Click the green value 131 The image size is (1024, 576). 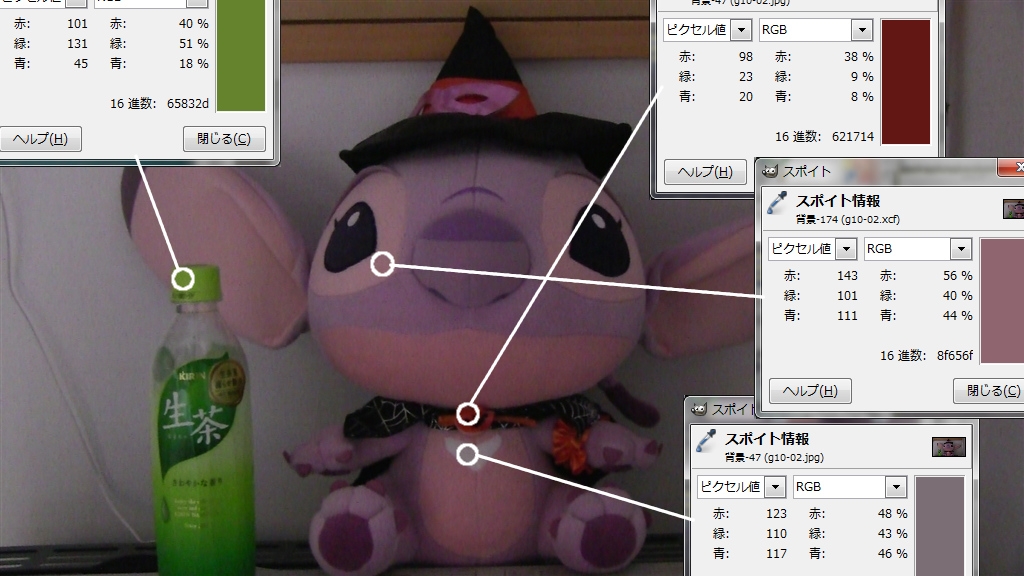point(77,44)
